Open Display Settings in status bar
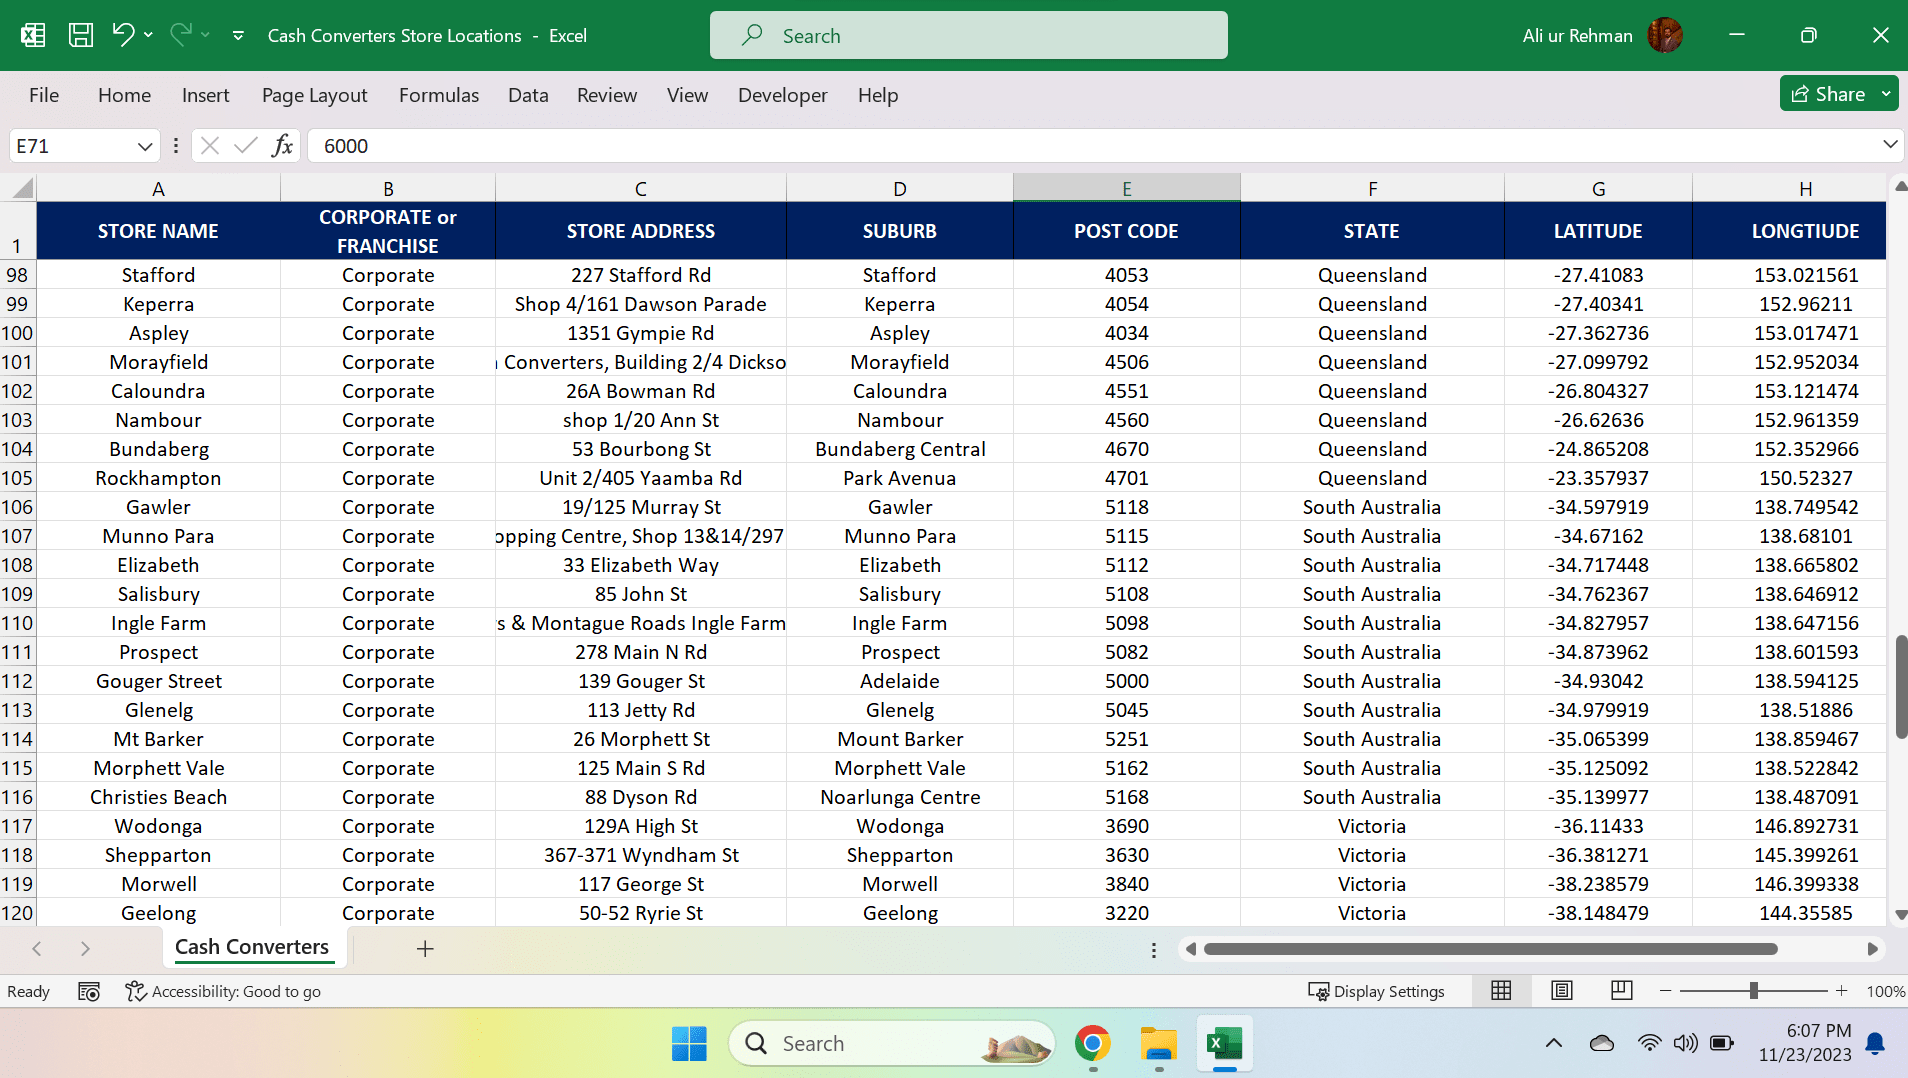1908x1078 pixels. (x=1376, y=991)
